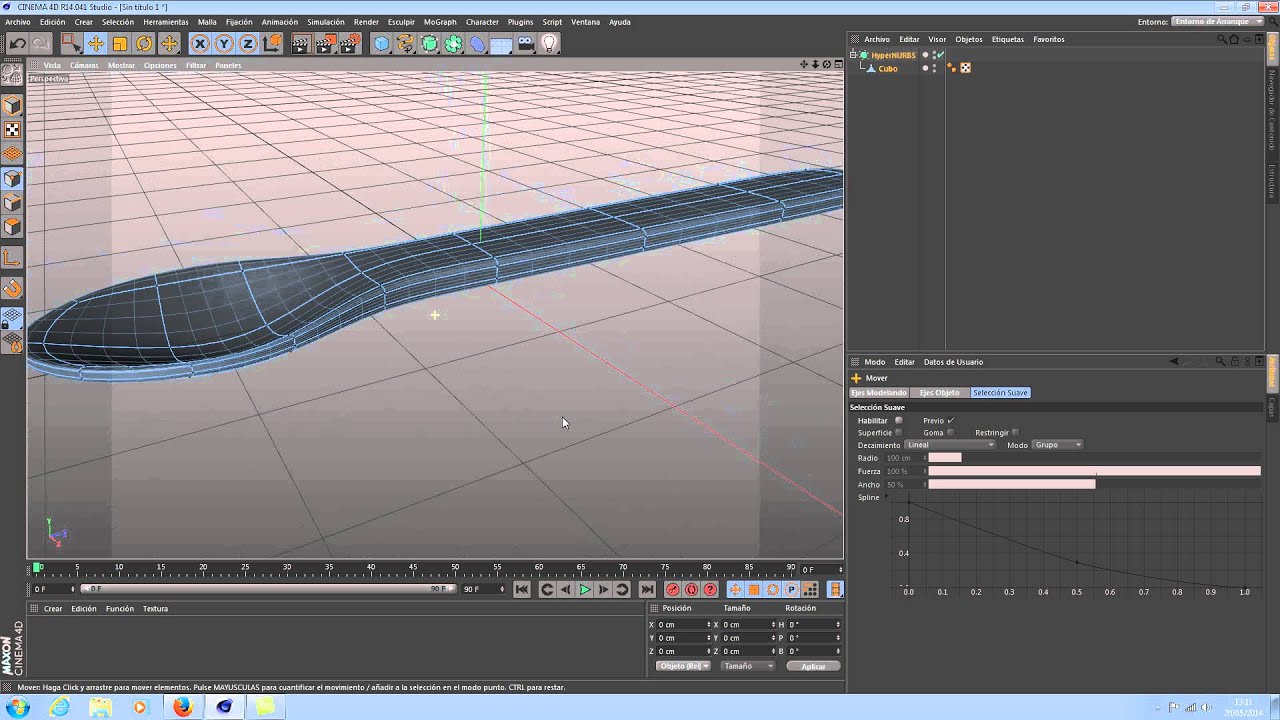Toggle the Z axis lock

coord(248,43)
